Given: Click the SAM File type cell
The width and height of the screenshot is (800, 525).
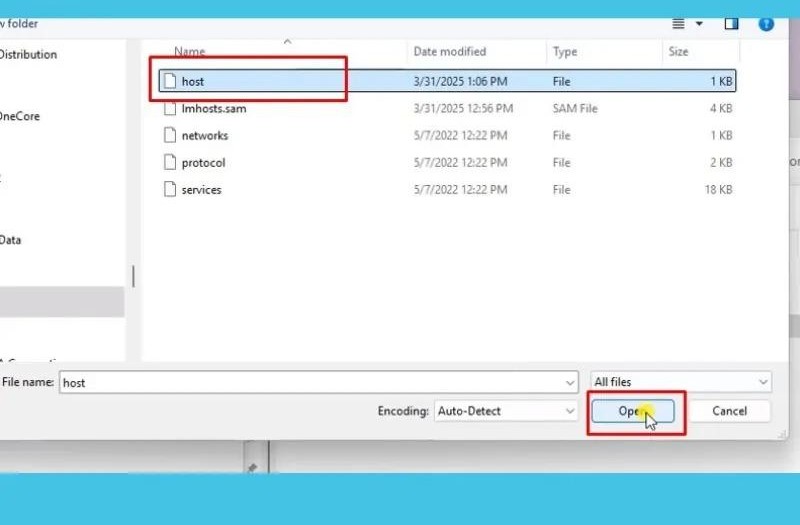Looking at the screenshot, I should 574,109.
